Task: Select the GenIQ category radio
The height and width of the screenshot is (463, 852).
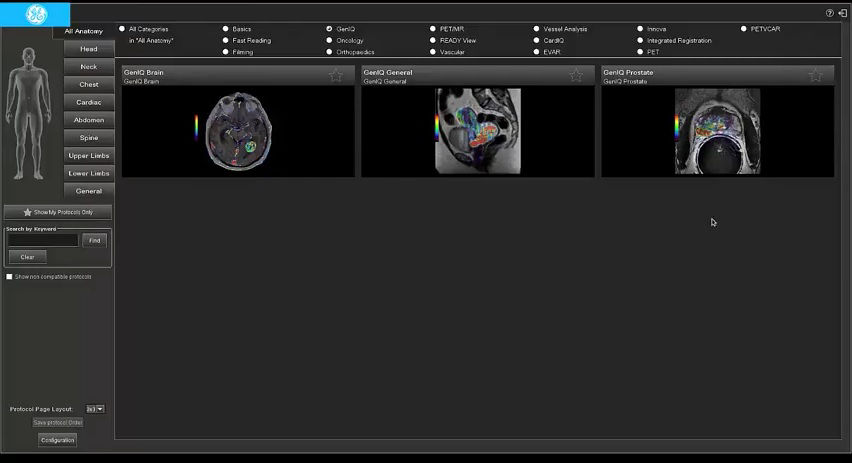Action: pyautogui.click(x=329, y=29)
